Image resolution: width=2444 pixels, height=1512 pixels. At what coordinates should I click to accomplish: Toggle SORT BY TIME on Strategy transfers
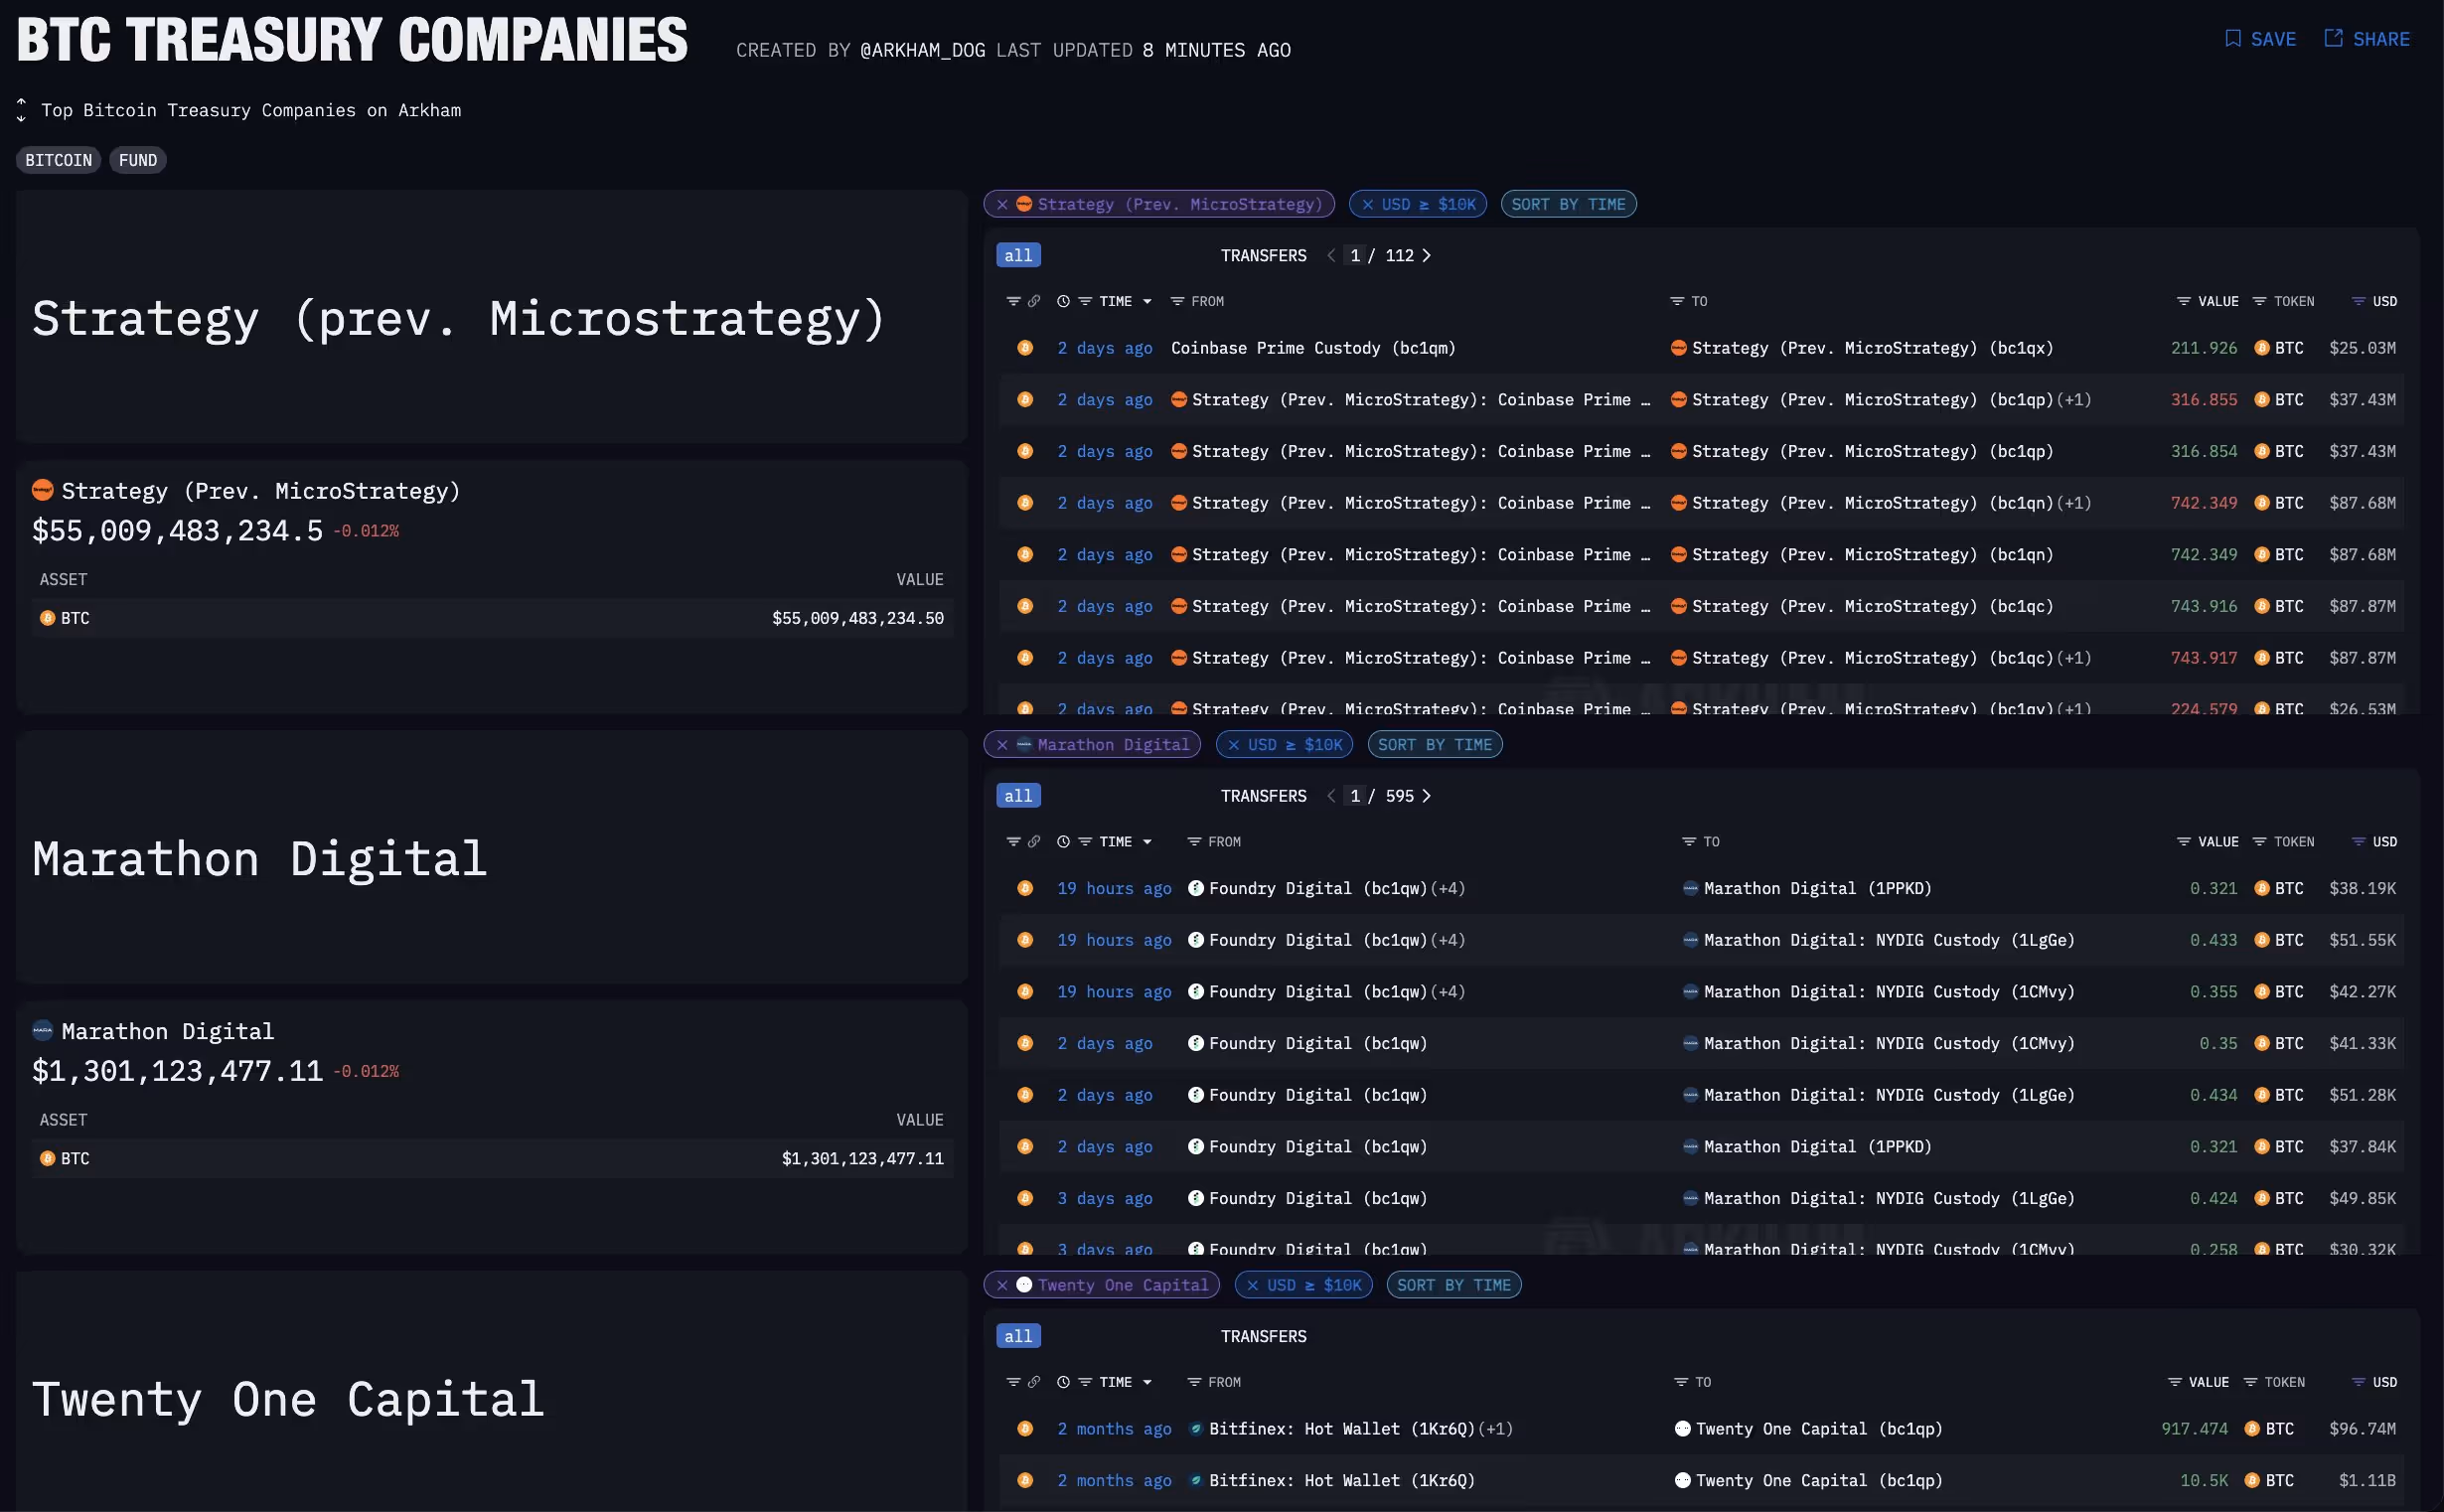click(x=1567, y=204)
